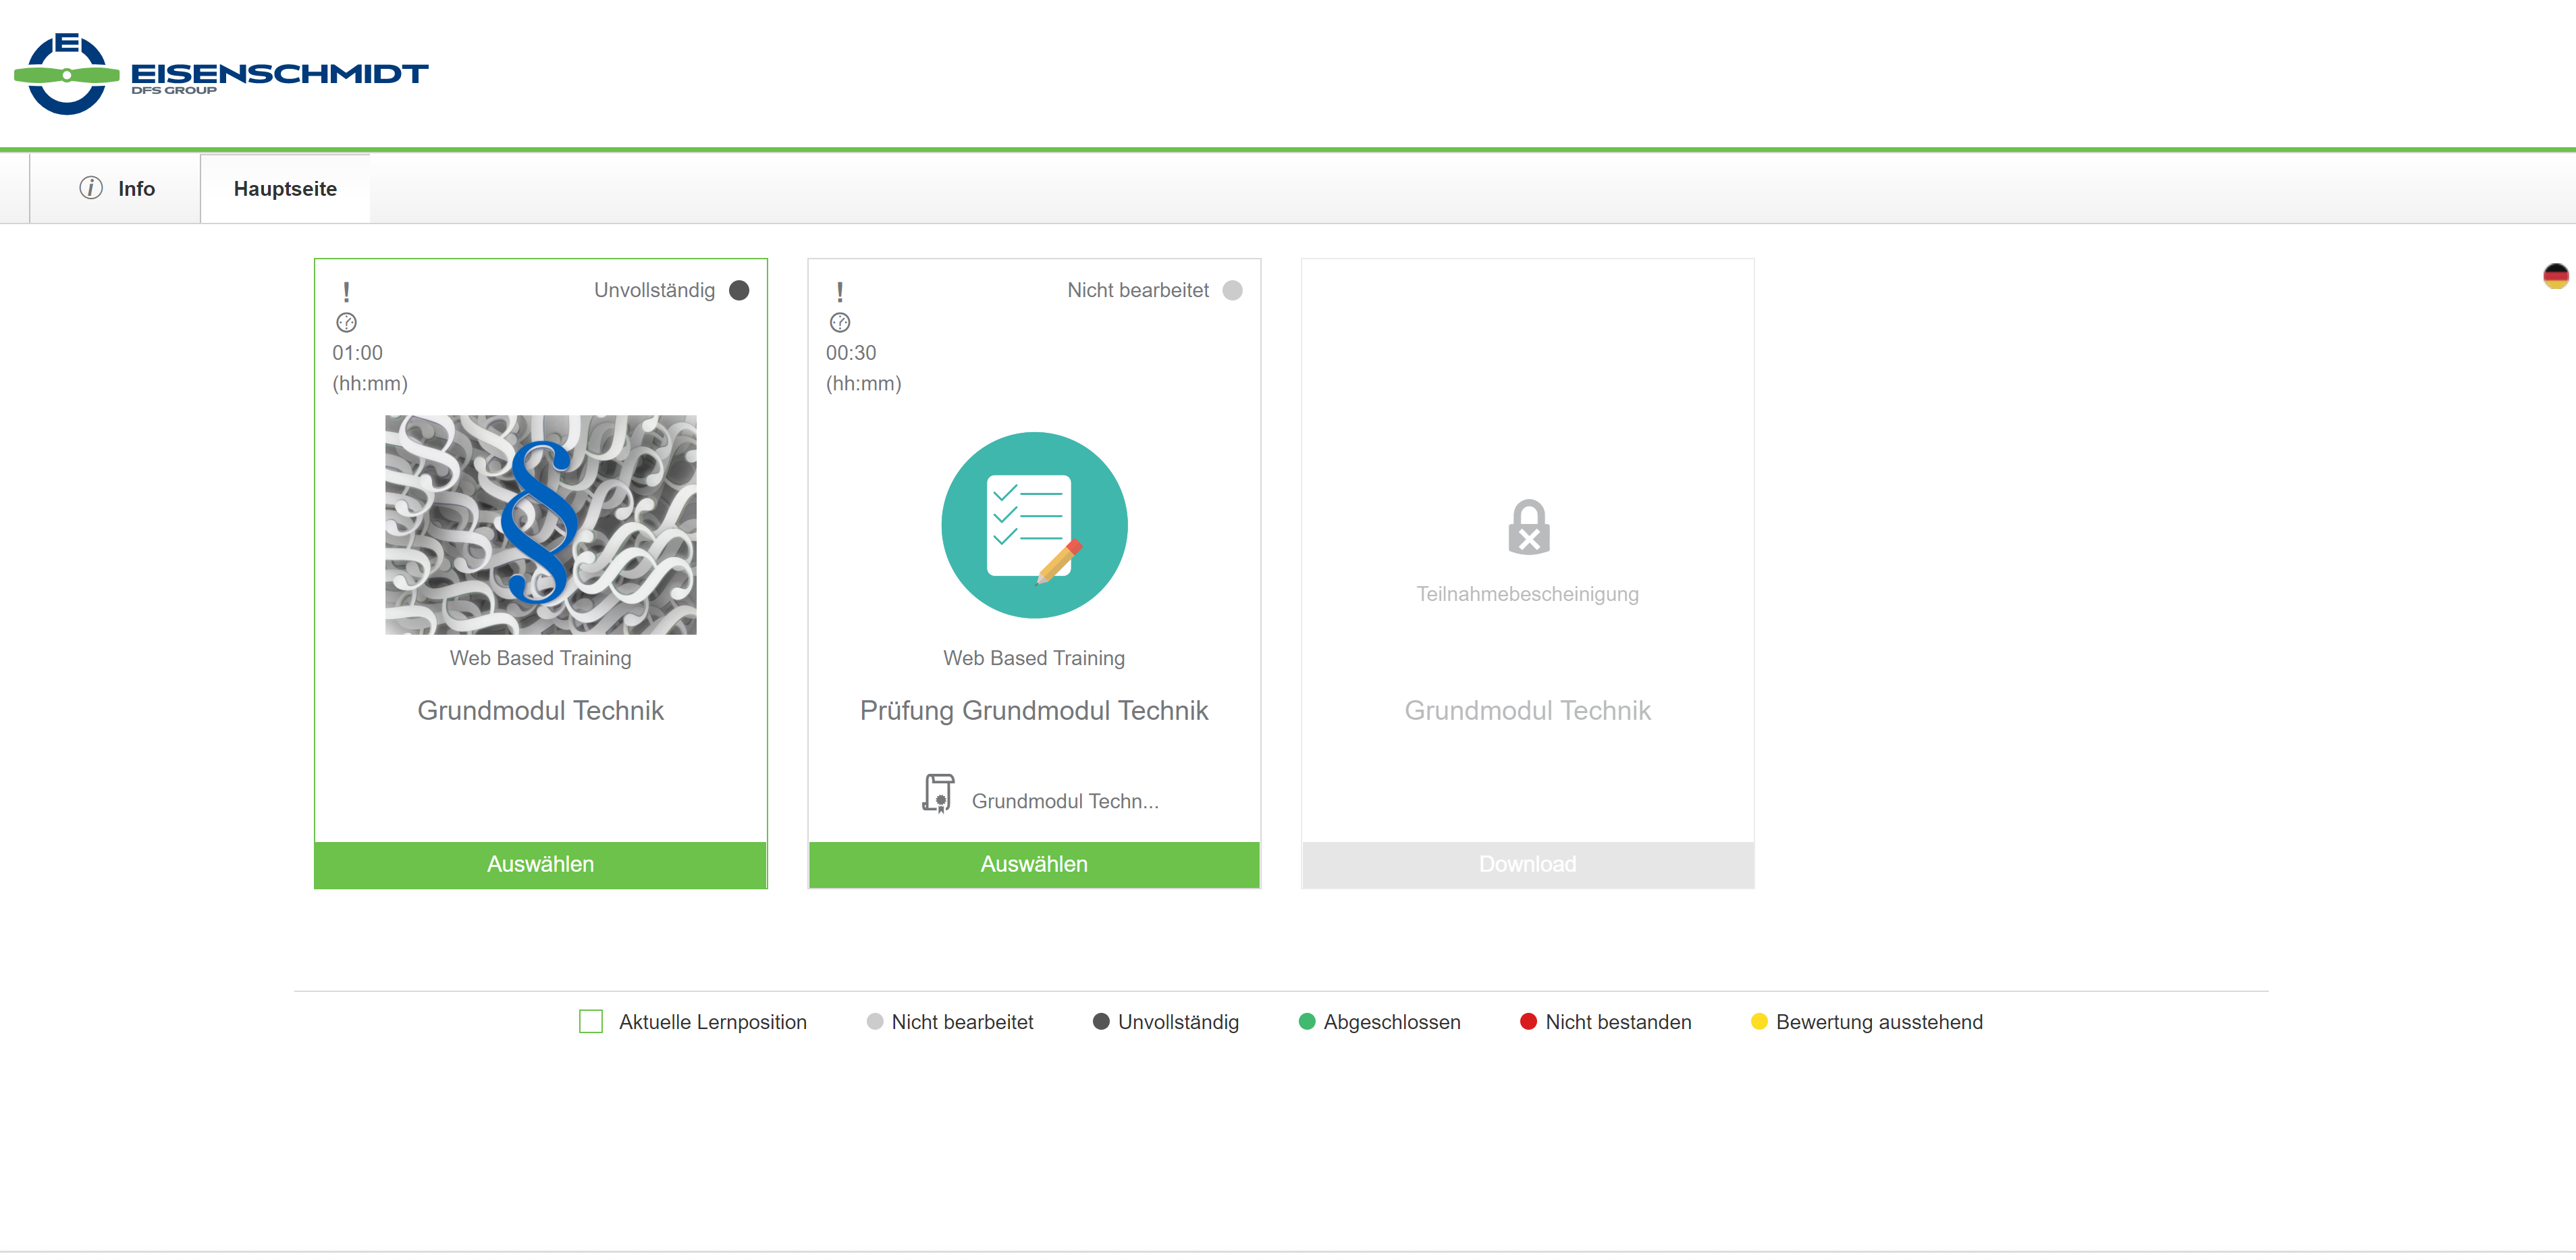The width and height of the screenshot is (2576, 1260).
Task: Click the Teilnahmebescheinigung label
Action: 1527,594
